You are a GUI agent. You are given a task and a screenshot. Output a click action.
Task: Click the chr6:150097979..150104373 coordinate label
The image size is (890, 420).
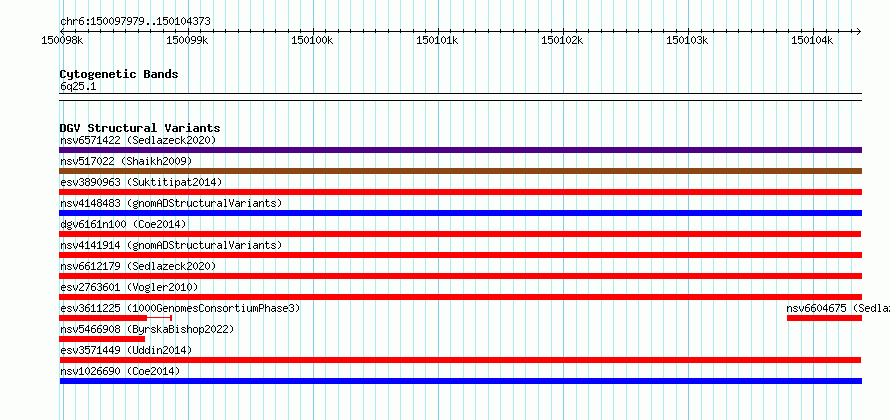(135, 22)
